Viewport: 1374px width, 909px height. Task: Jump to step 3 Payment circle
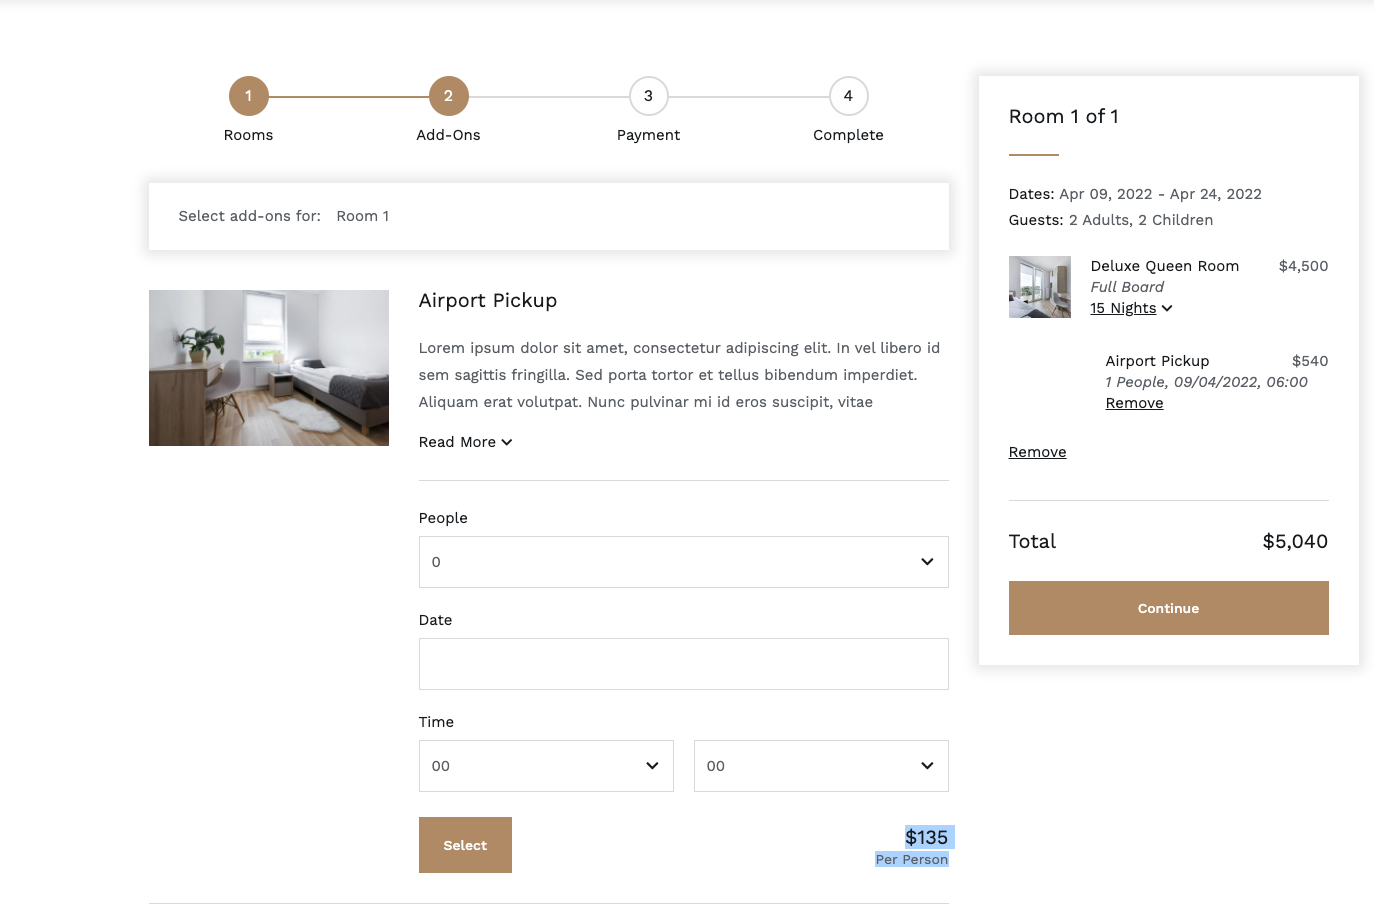648,96
